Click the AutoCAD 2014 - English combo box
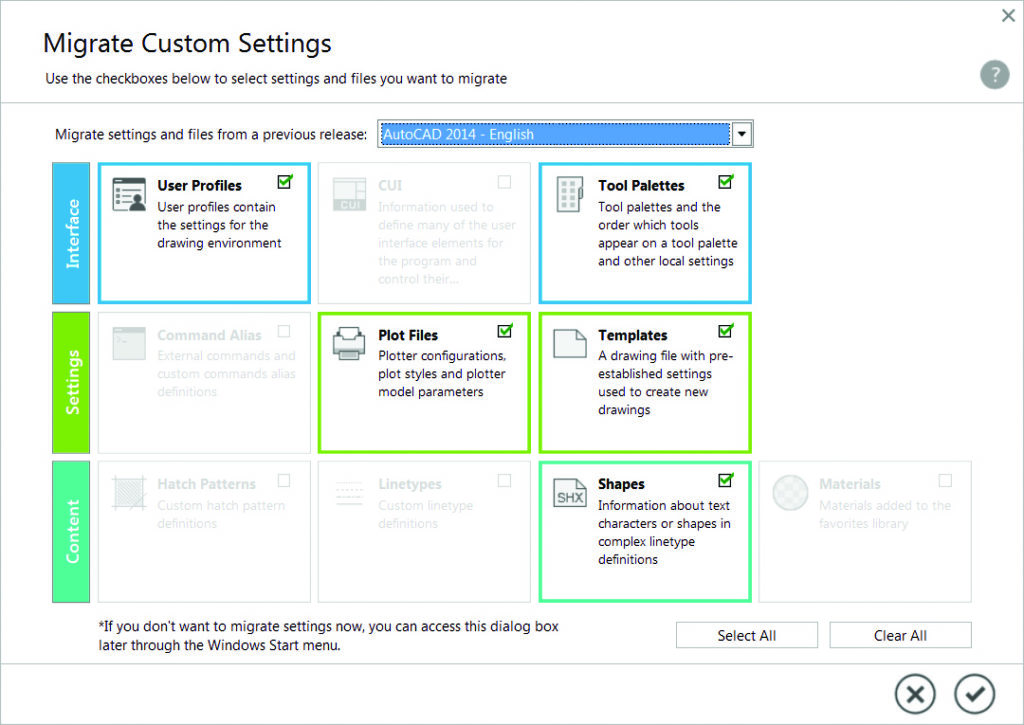The height and width of the screenshot is (725, 1024). [555, 134]
